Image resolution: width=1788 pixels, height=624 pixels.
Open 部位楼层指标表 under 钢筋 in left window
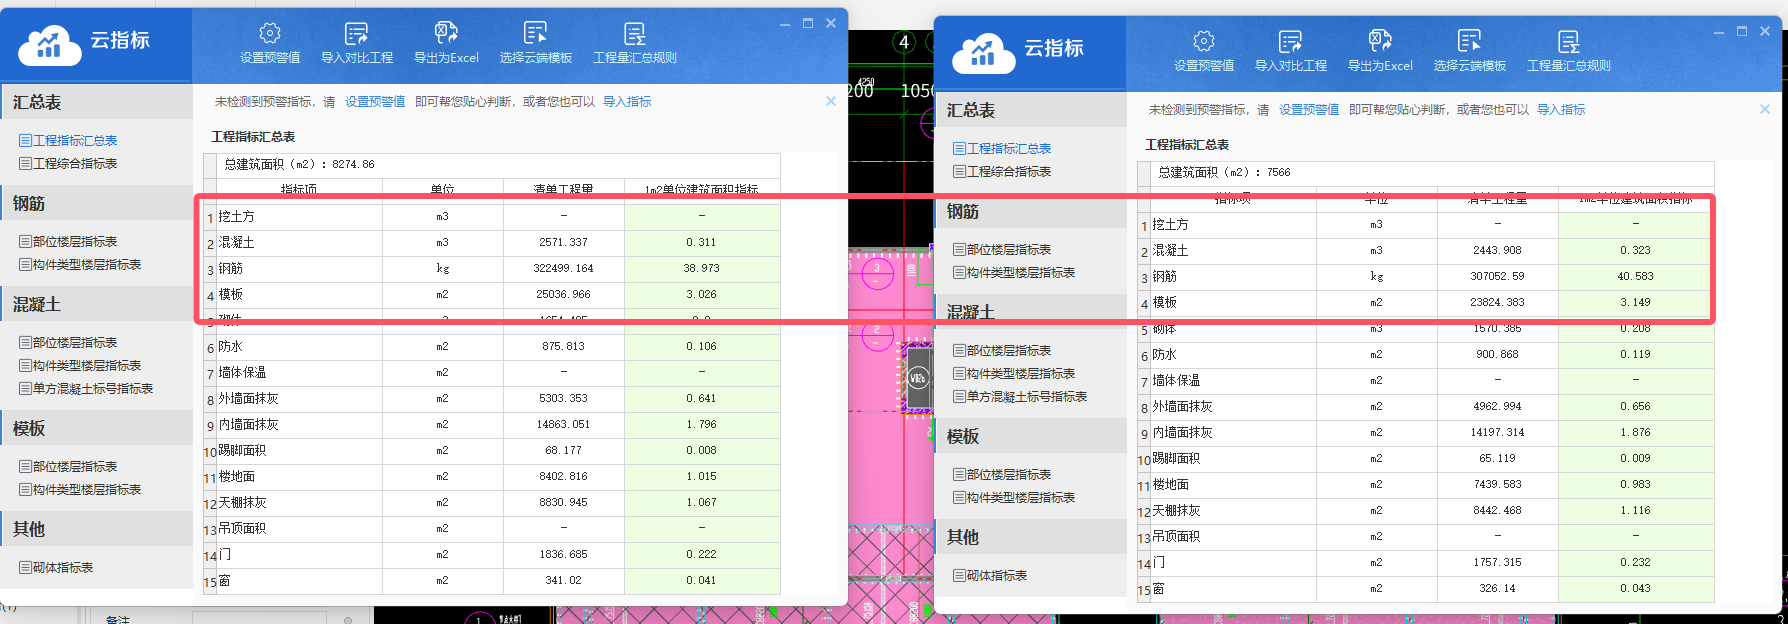[x=68, y=241]
